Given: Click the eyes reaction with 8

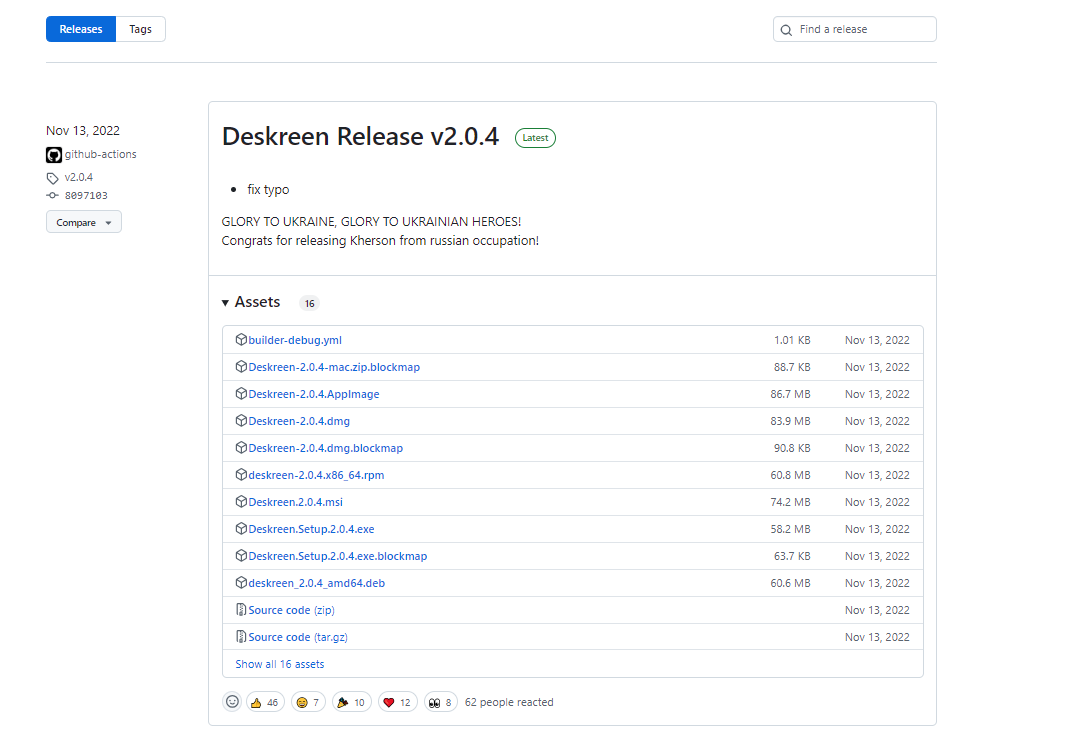Looking at the screenshot, I should click(440, 702).
